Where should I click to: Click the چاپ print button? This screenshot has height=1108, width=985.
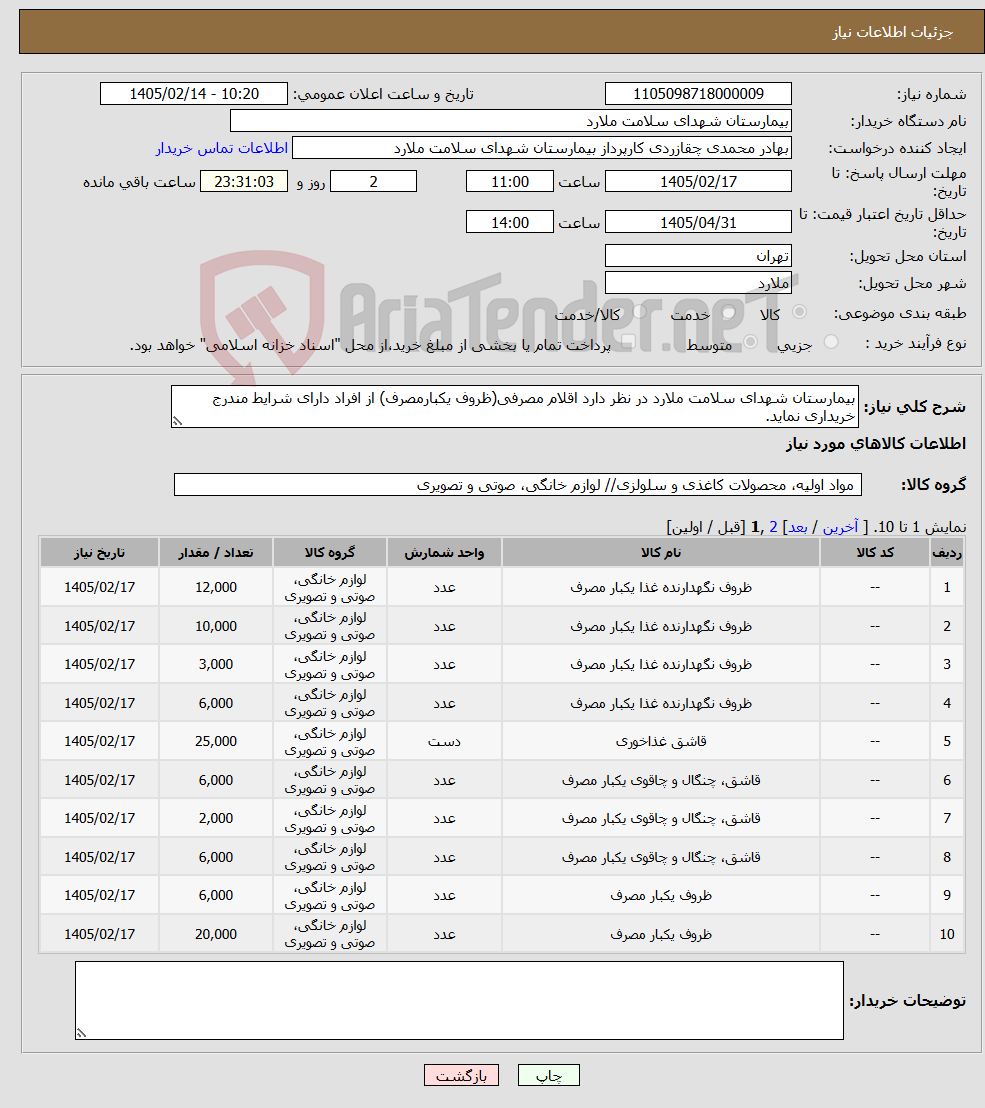click(x=549, y=1075)
